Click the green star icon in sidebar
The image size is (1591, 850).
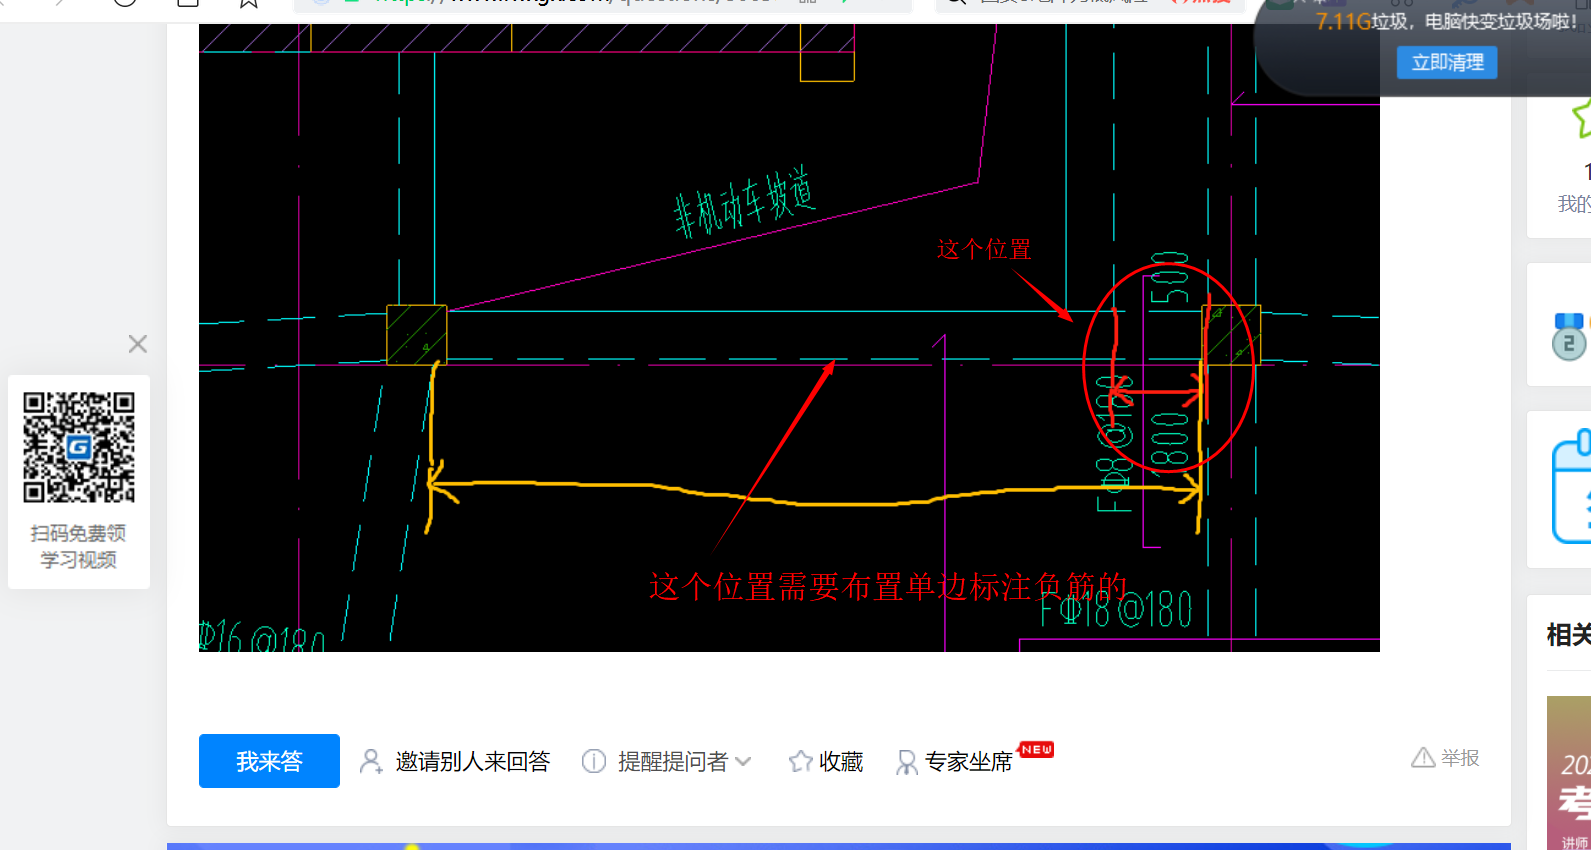pos(1581,118)
